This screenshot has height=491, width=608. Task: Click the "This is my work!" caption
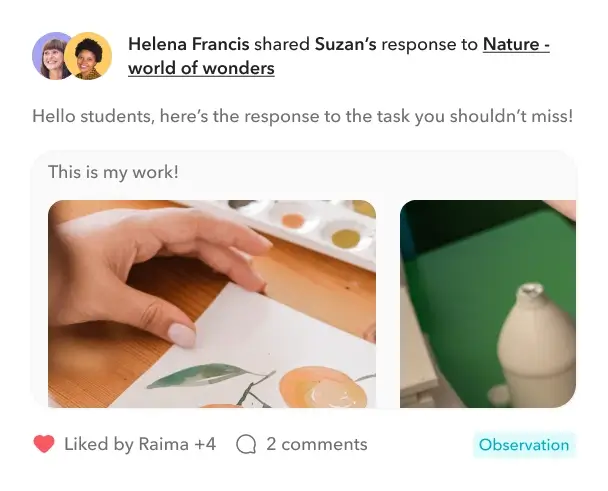[113, 172]
